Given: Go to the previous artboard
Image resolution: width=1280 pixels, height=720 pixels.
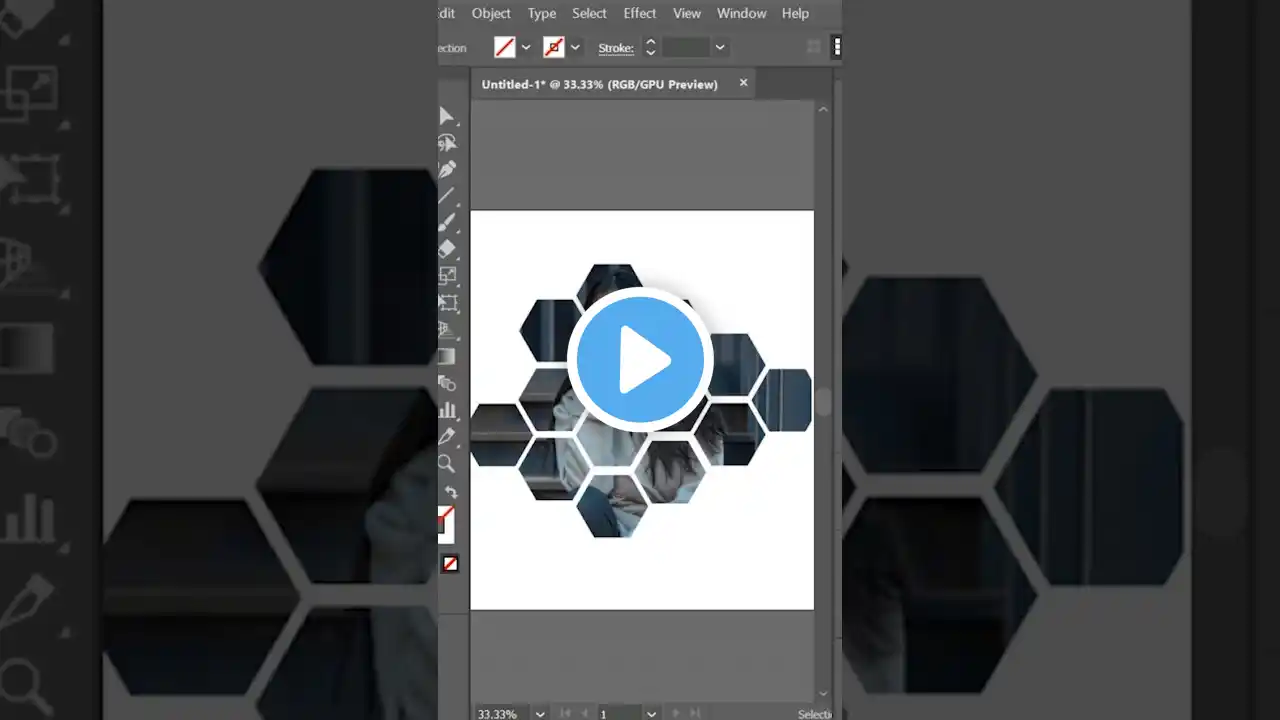Looking at the screenshot, I should (585, 714).
